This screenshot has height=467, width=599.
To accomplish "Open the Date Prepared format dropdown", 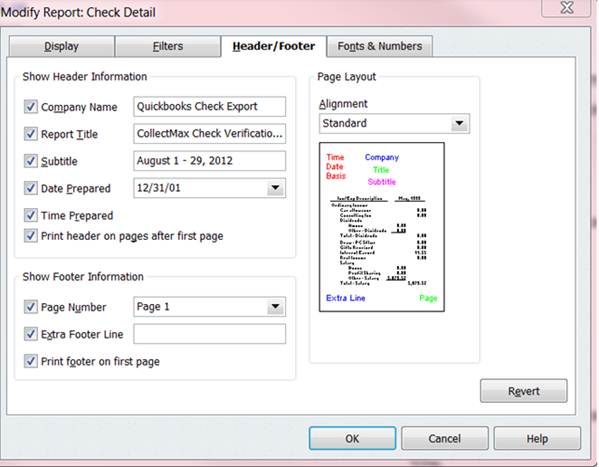I will 275,188.
